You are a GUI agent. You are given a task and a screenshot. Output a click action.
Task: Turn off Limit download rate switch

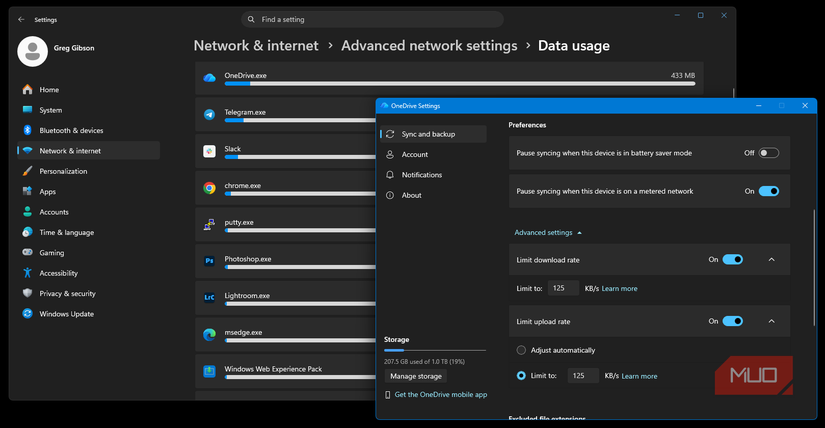(x=732, y=260)
